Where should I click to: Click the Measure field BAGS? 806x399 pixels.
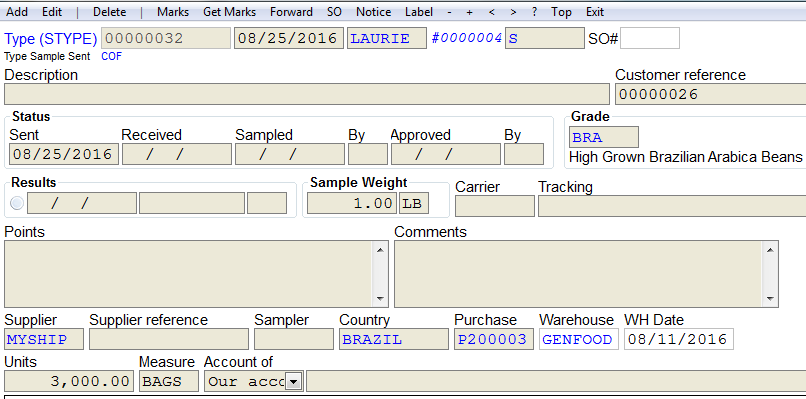tap(169, 382)
